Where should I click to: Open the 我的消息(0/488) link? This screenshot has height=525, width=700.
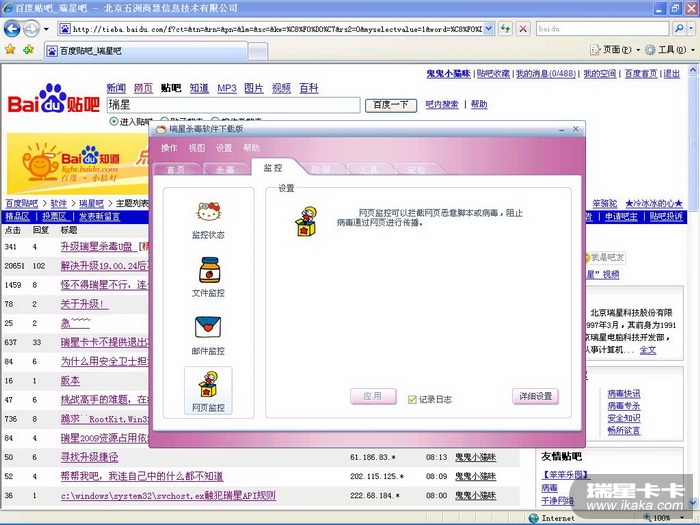point(546,74)
